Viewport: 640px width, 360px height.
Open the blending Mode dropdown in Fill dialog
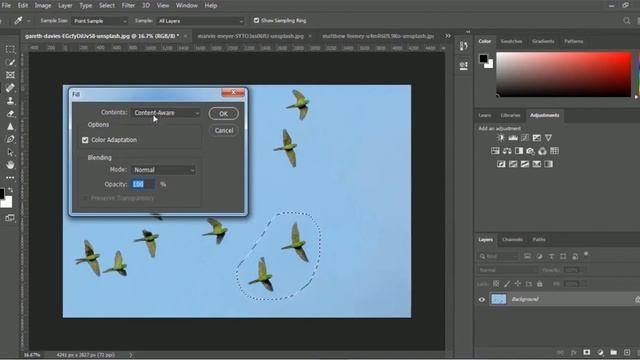point(163,170)
